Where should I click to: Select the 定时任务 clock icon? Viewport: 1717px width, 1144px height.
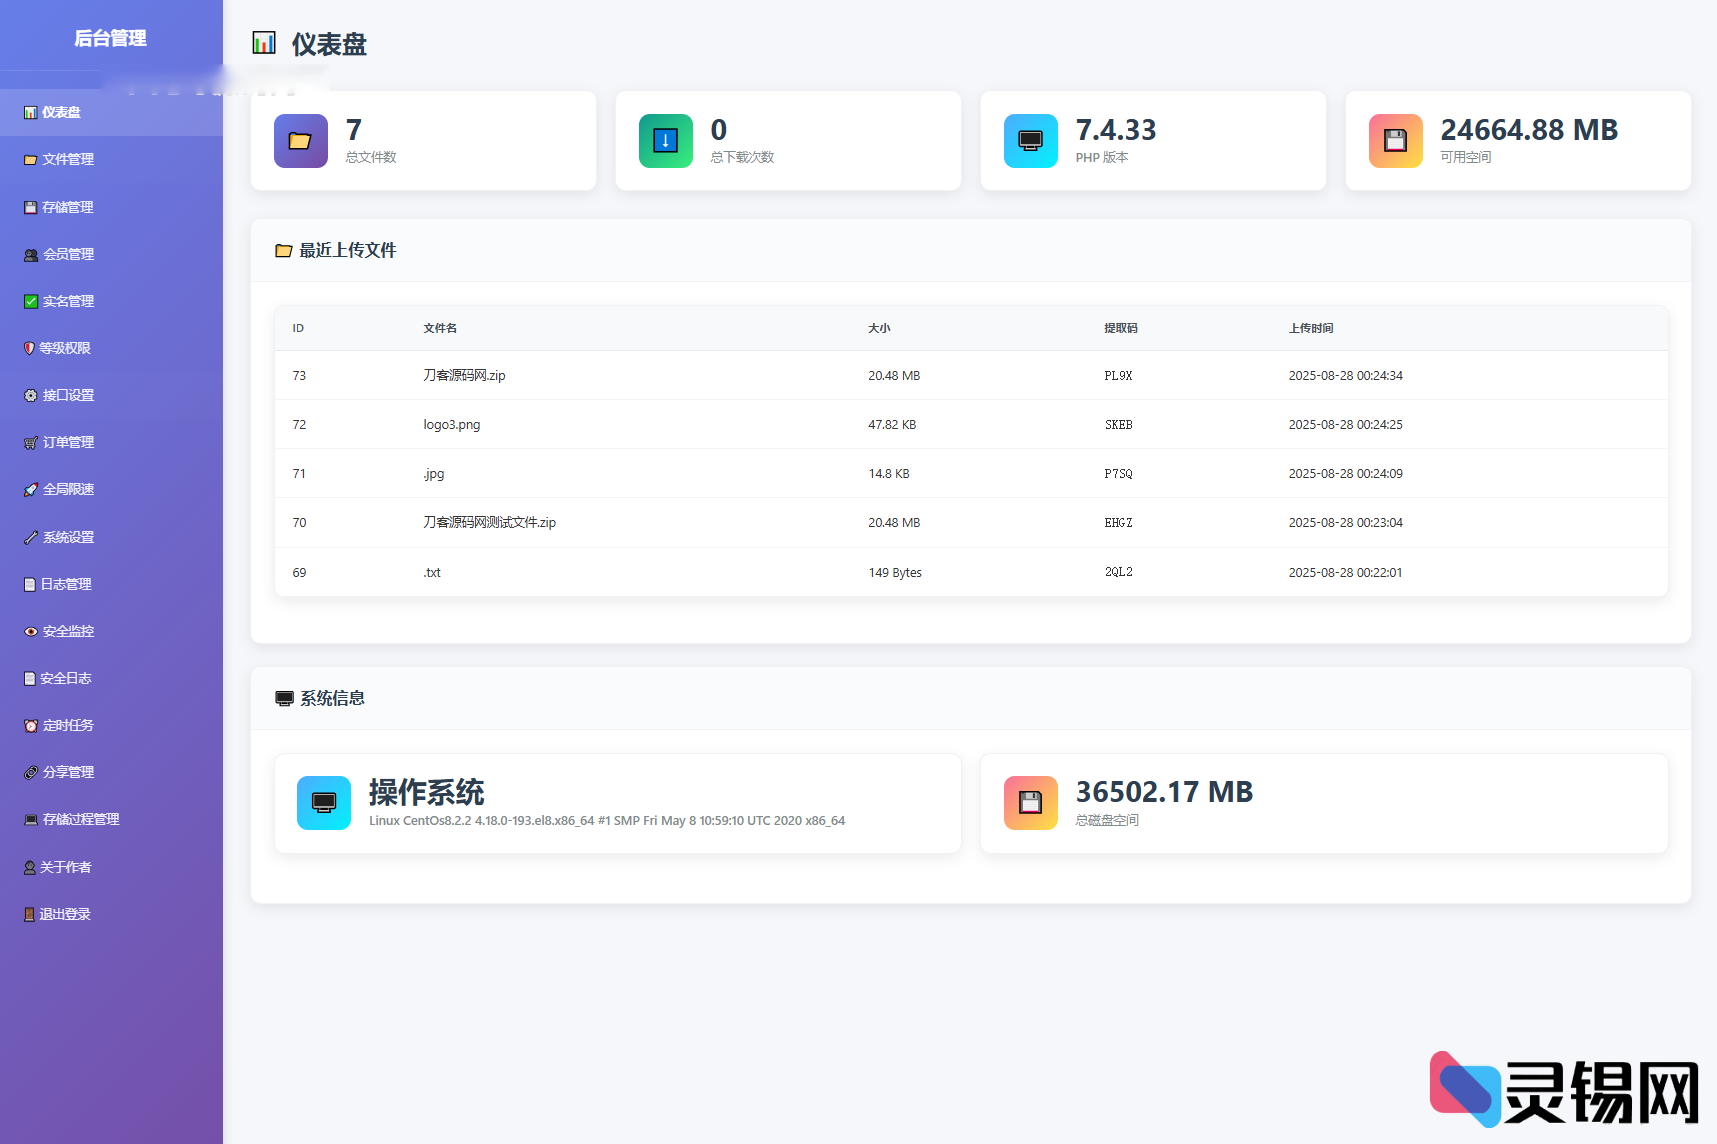pyautogui.click(x=30, y=725)
